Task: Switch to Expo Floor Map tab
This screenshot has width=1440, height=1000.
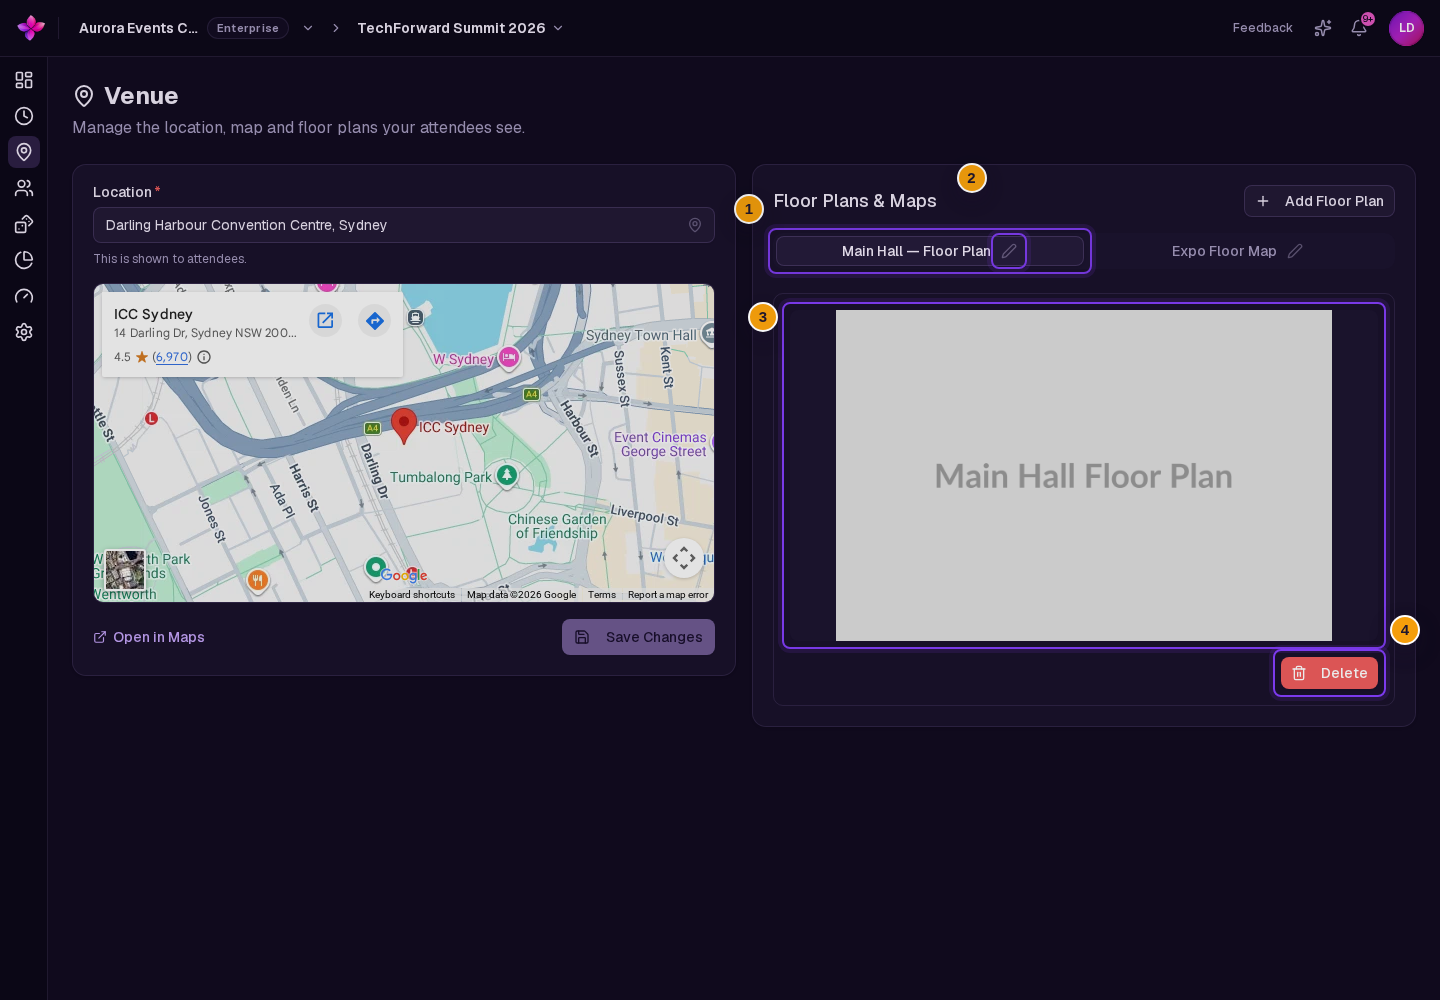Action: tap(1238, 251)
